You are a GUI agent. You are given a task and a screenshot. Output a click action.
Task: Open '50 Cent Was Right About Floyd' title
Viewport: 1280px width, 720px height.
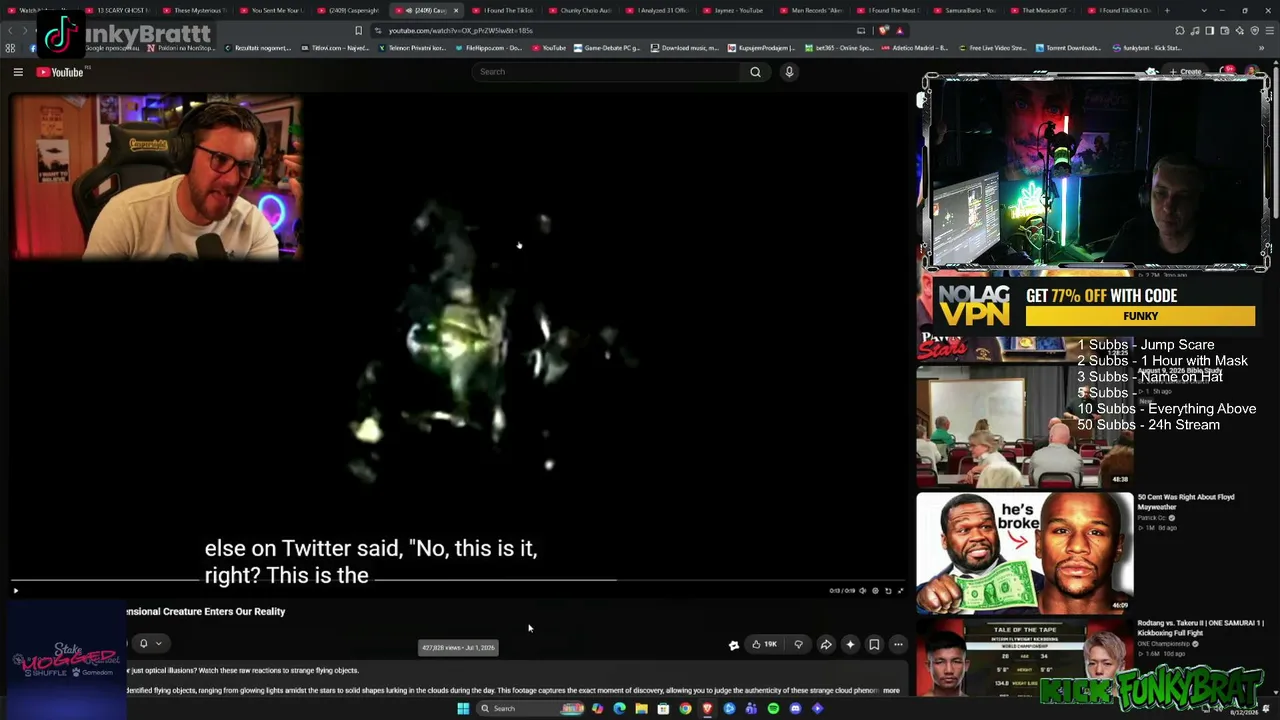tap(1186, 502)
